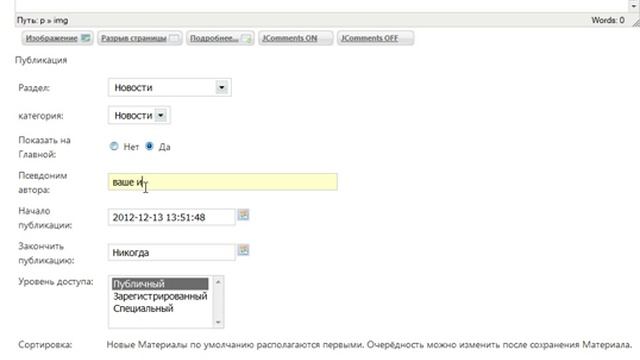Turn off comments with JComments OFF
The width and height of the screenshot is (640, 360).
[x=375, y=38]
